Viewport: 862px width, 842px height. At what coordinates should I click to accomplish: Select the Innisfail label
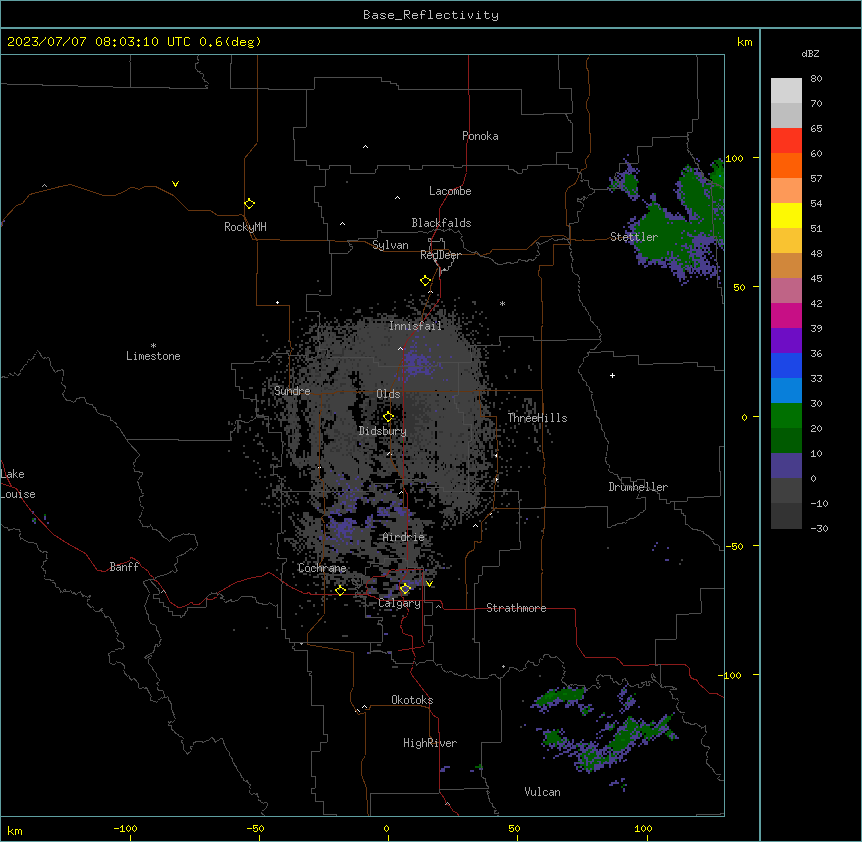[x=415, y=326]
